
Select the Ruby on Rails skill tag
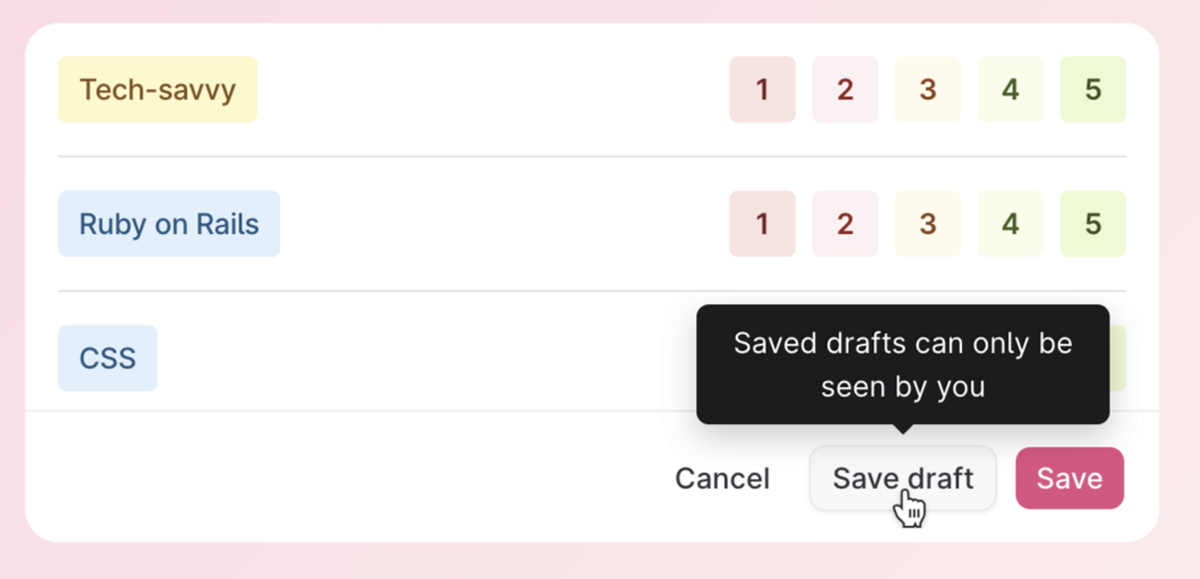coord(169,224)
